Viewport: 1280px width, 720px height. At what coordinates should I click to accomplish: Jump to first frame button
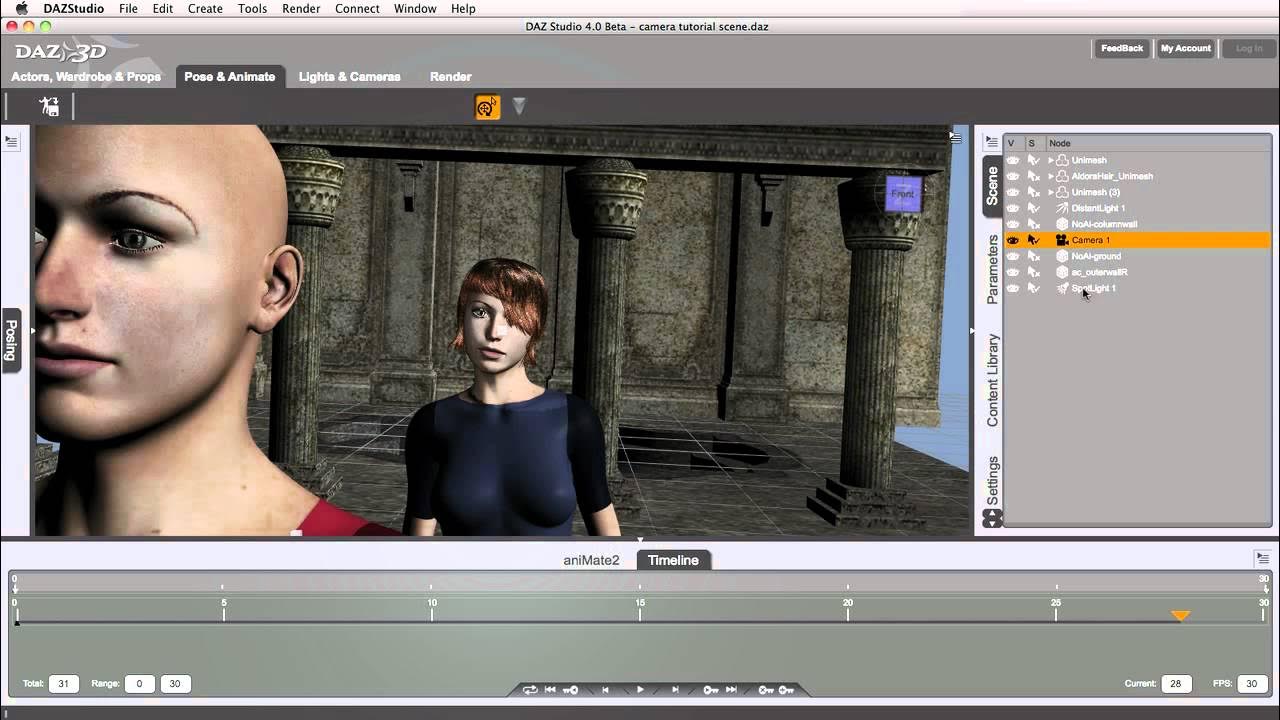coord(550,689)
